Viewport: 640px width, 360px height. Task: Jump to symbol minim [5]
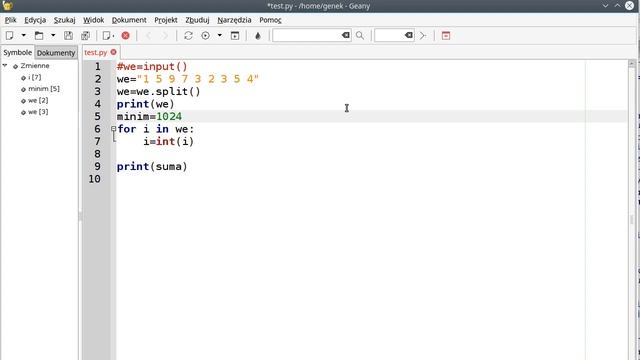[44, 89]
